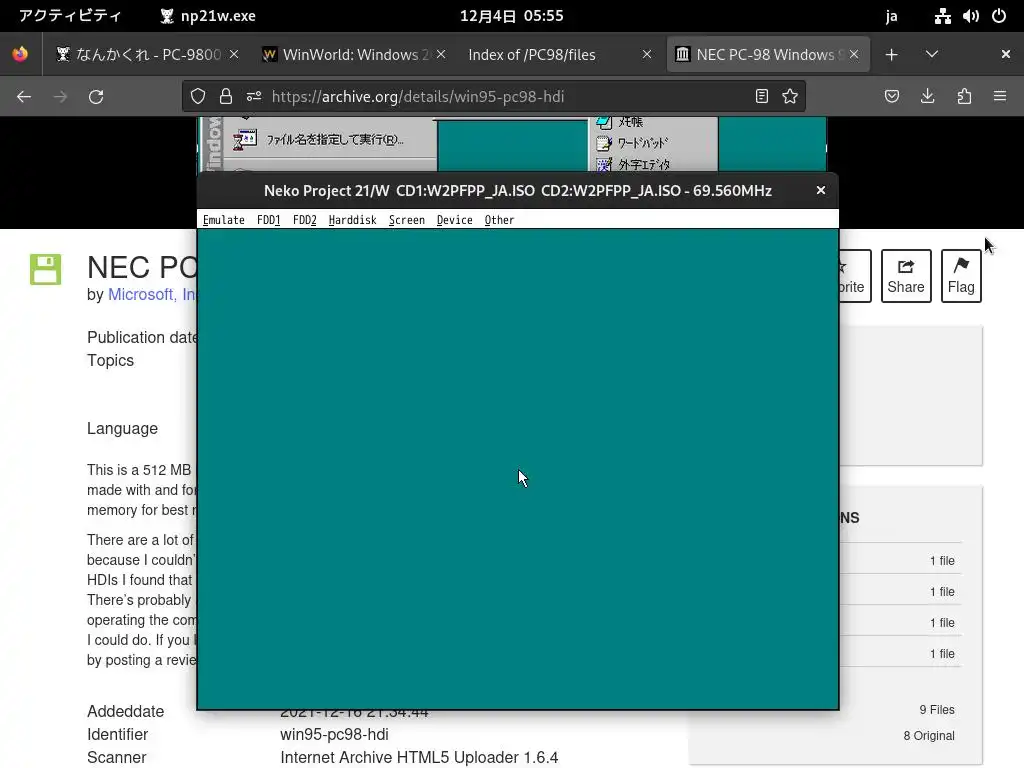This screenshot has height=768, width=1024.
Task: Click the Flag button on archive page
Action: pos(961,276)
